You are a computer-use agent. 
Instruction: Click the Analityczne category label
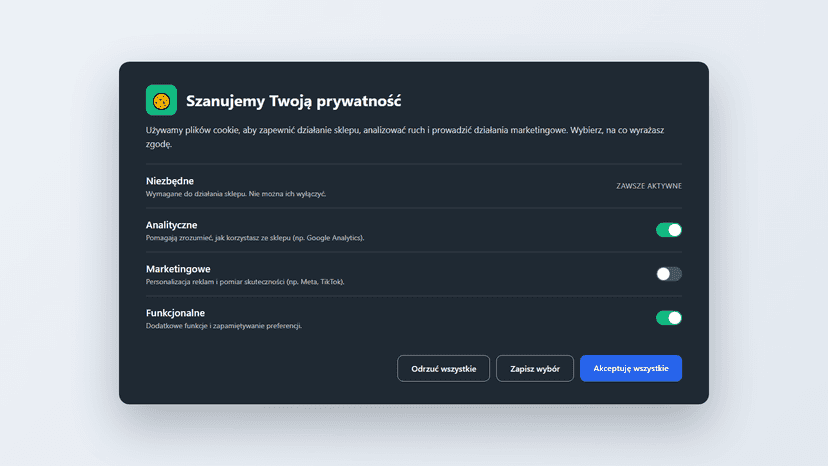[171, 225]
